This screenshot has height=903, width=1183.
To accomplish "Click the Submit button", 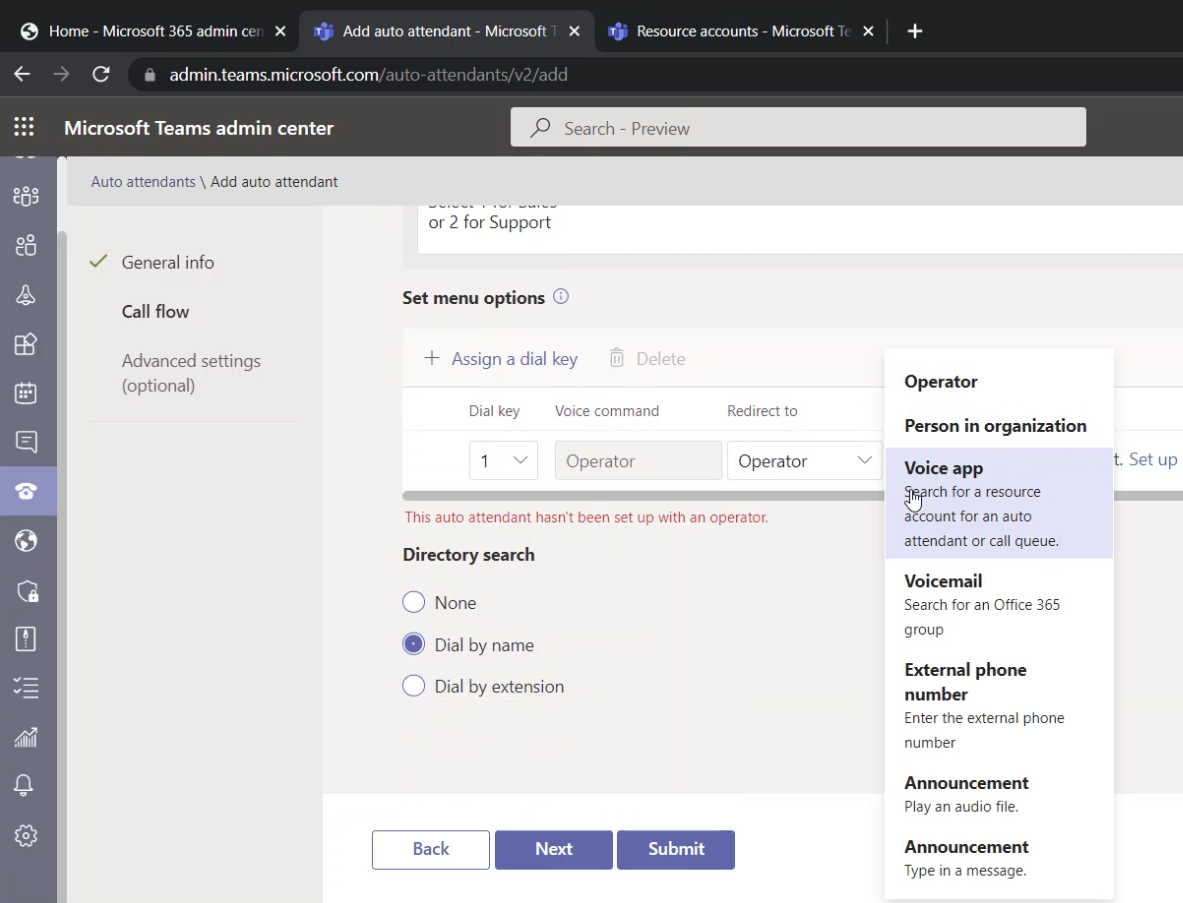I will point(676,849).
